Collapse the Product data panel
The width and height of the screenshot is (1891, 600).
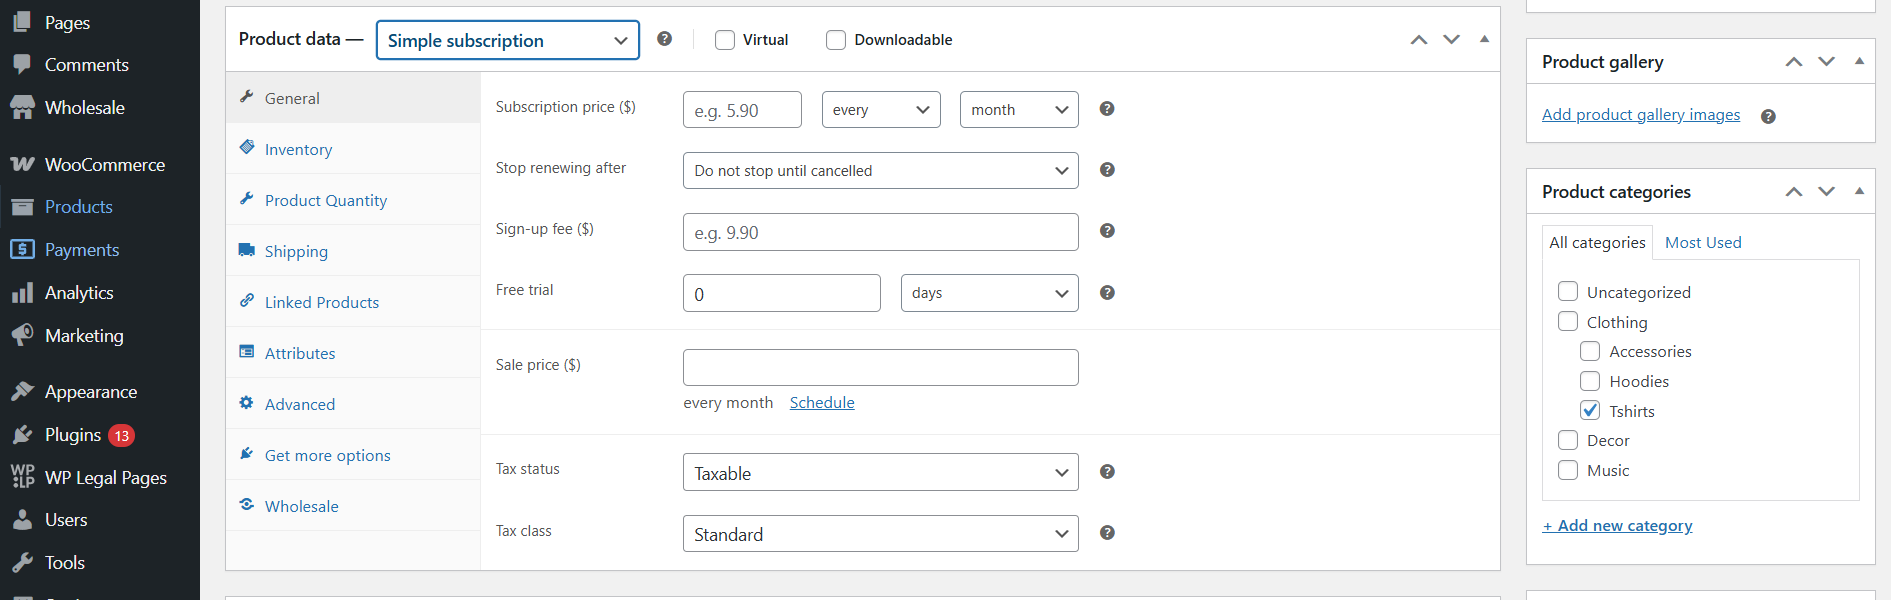tap(1485, 40)
